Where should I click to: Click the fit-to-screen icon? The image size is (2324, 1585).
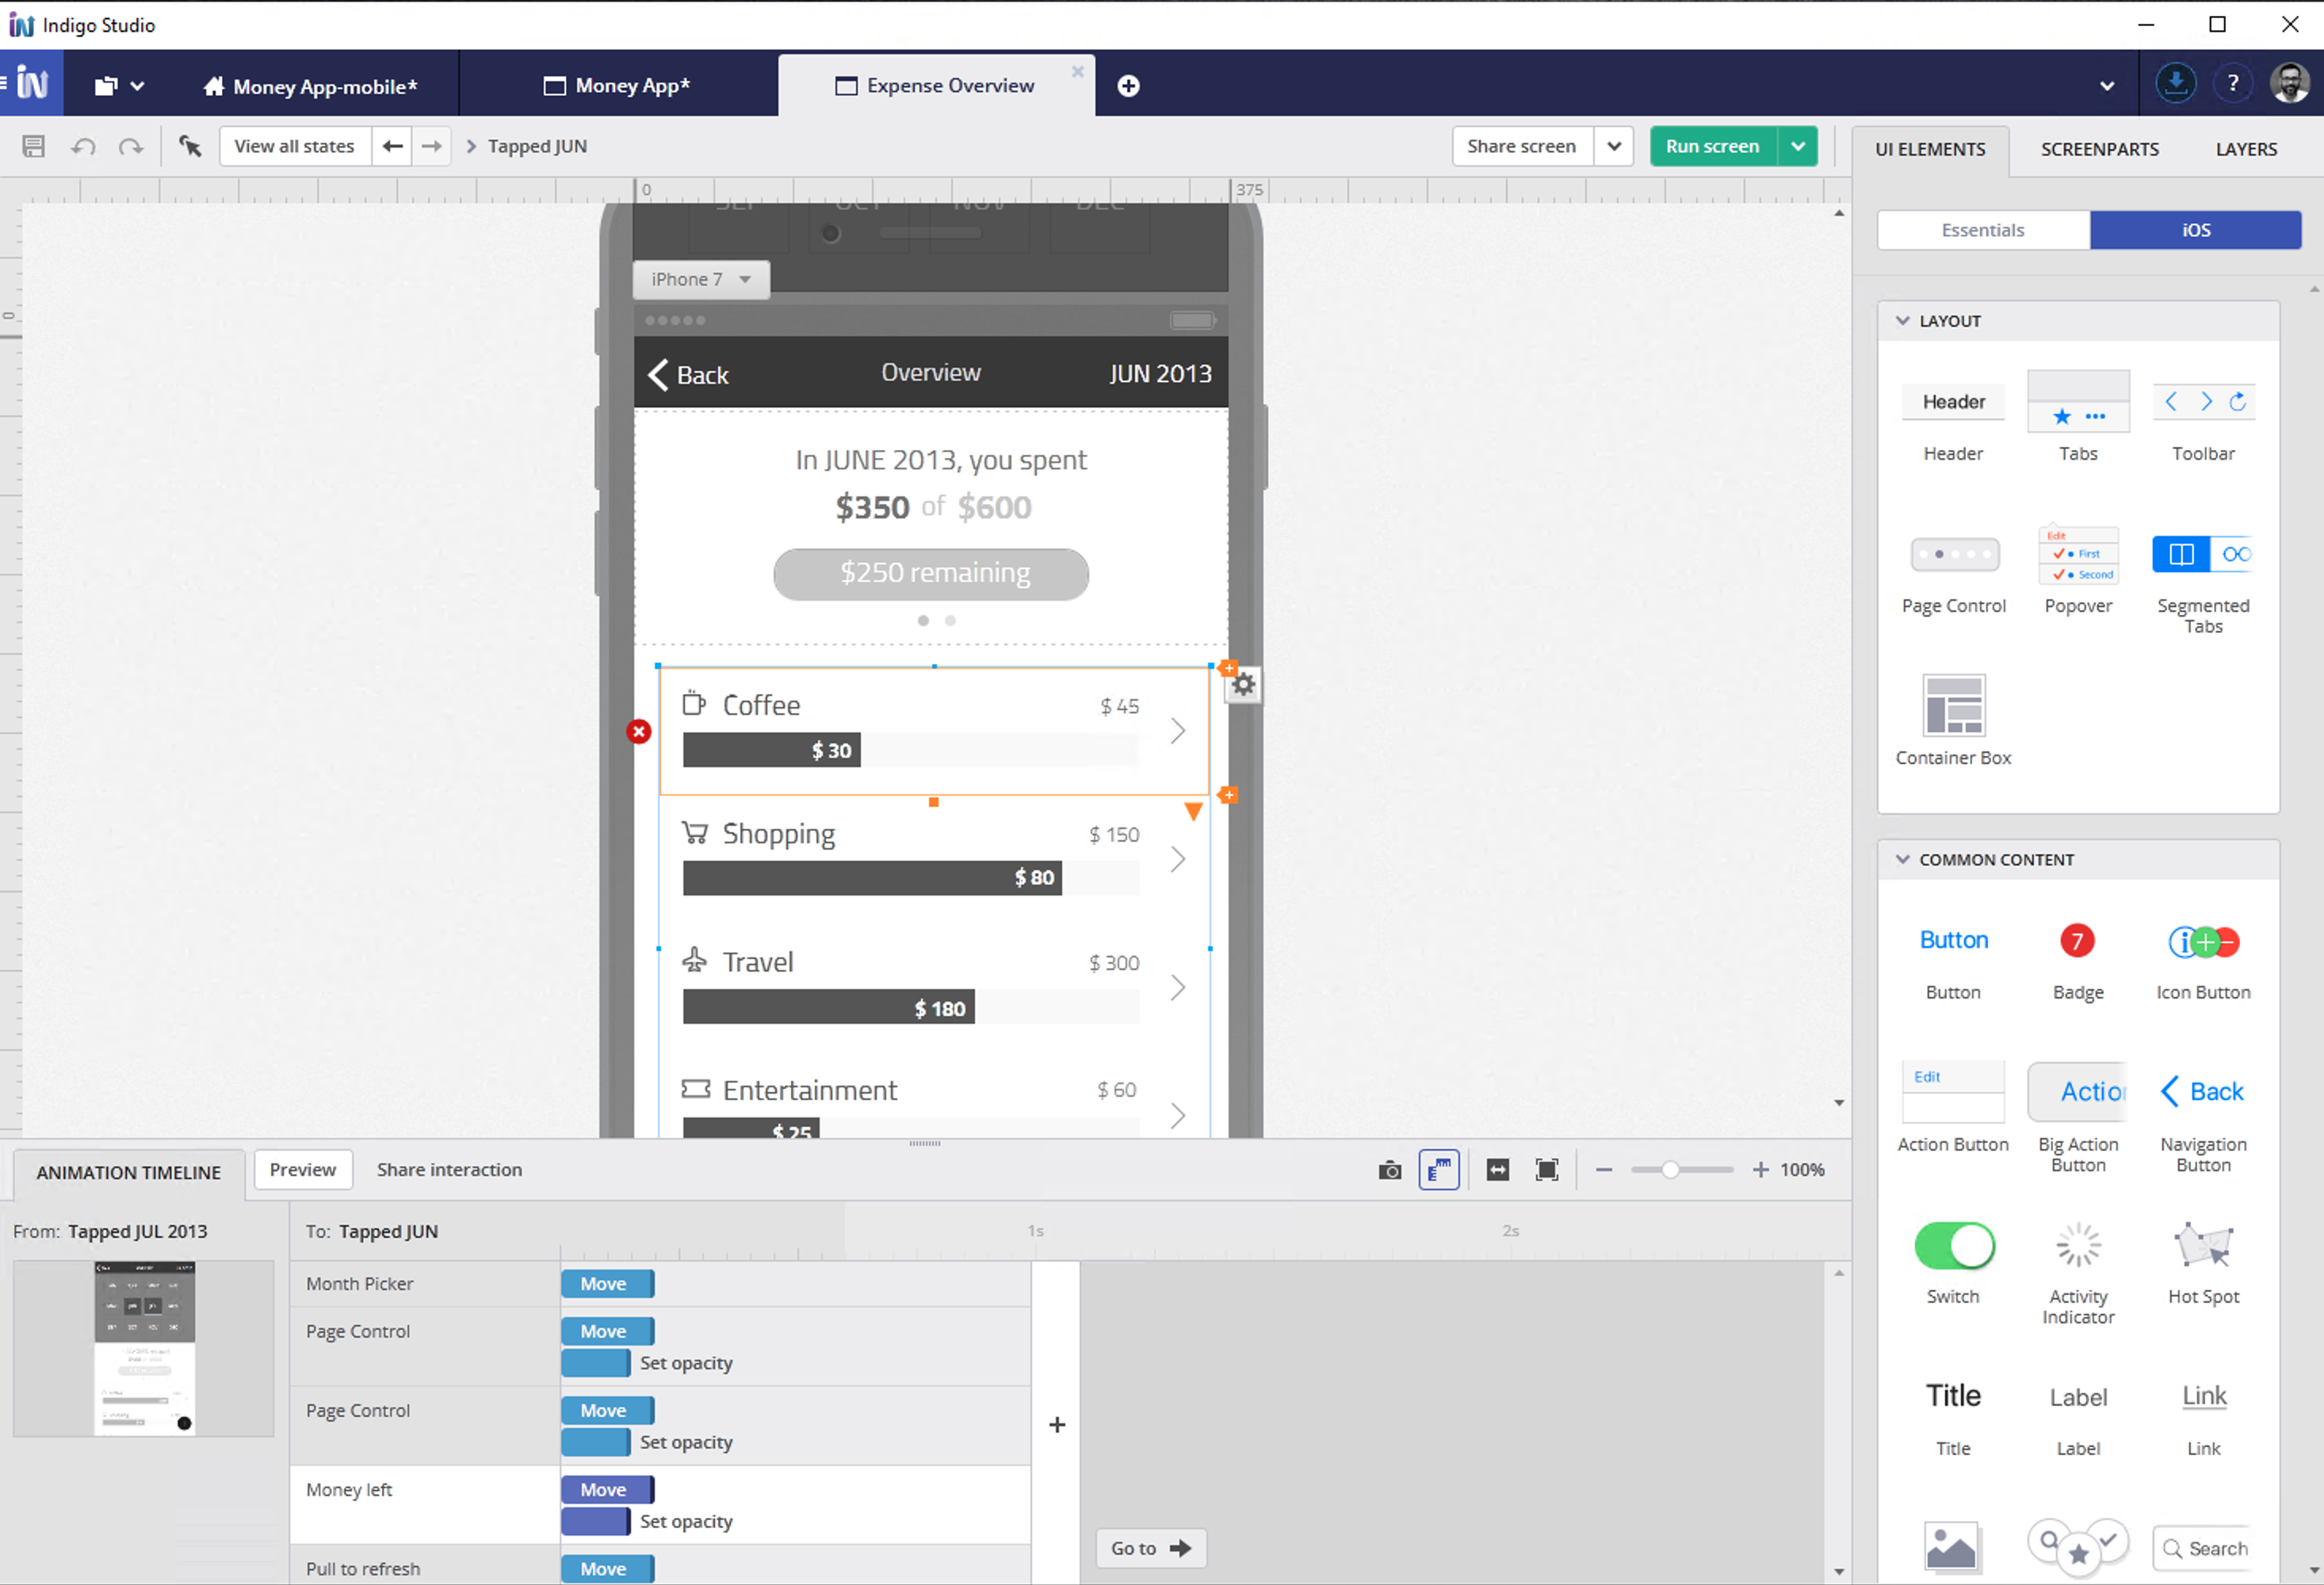(x=1547, y=1170)
